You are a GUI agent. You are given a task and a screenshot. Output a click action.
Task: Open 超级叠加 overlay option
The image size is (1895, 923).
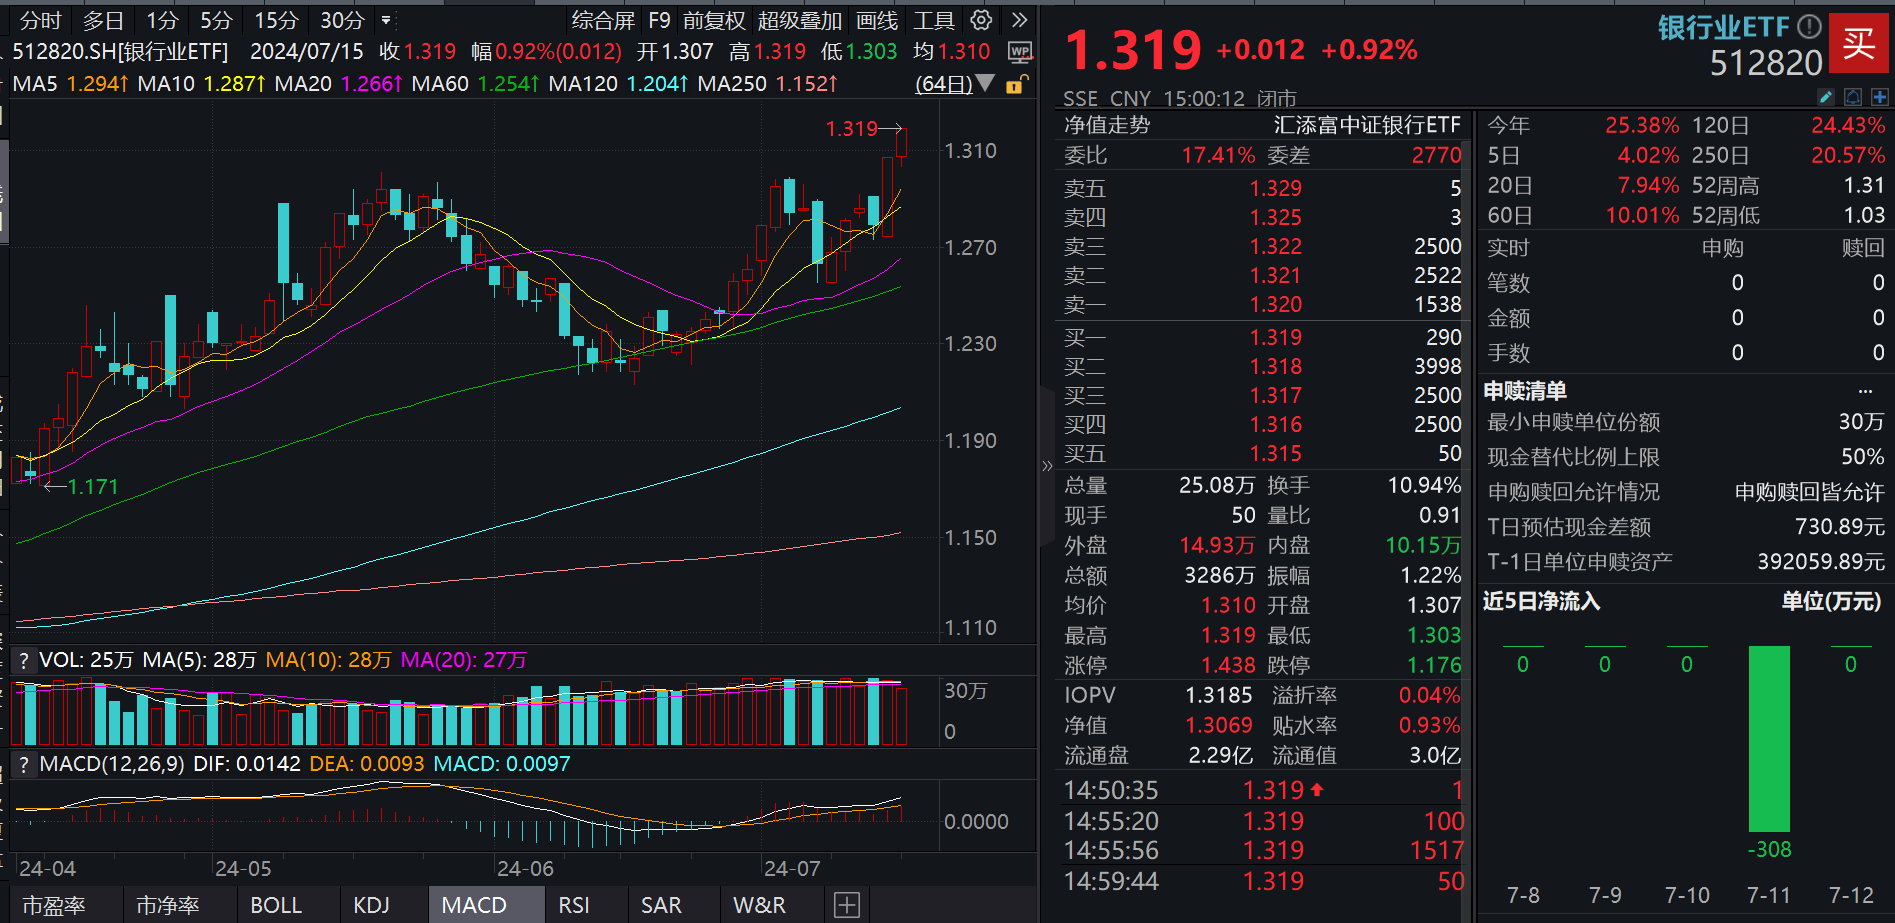[x=800, y=20]
